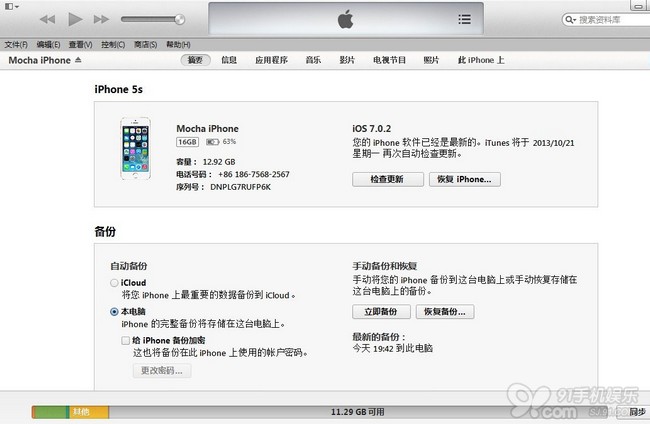Adjust the volume slider knob
Image resolution: width=650 pixels, height=424 pixels.
click(179, 19)
